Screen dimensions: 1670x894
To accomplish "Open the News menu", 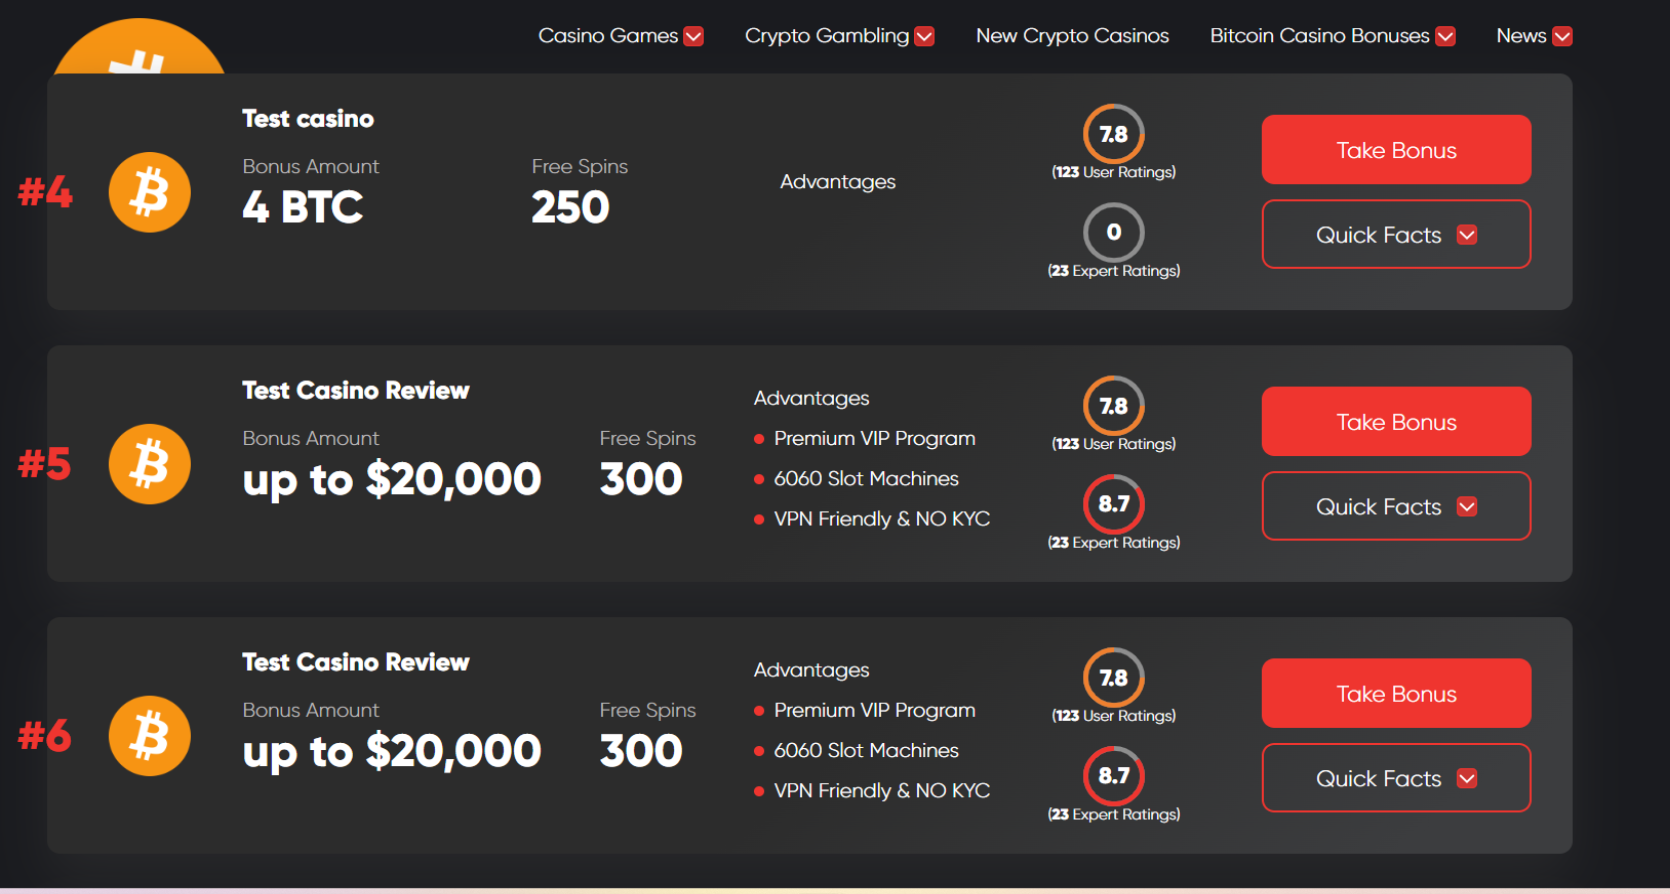I will (1533, 36).
